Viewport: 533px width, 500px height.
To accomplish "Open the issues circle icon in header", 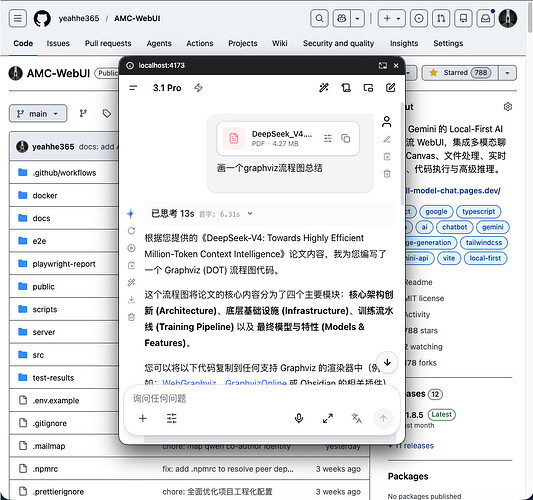I will 419,18.
